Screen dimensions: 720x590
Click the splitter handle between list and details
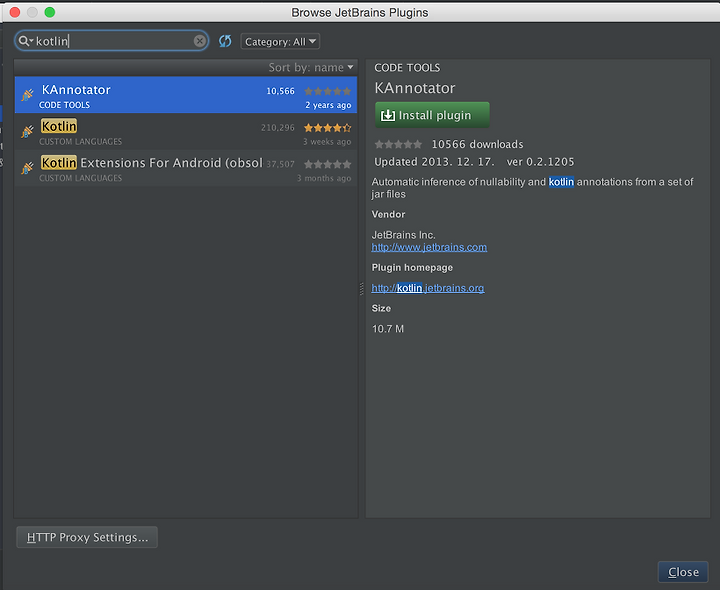(361, 288)
